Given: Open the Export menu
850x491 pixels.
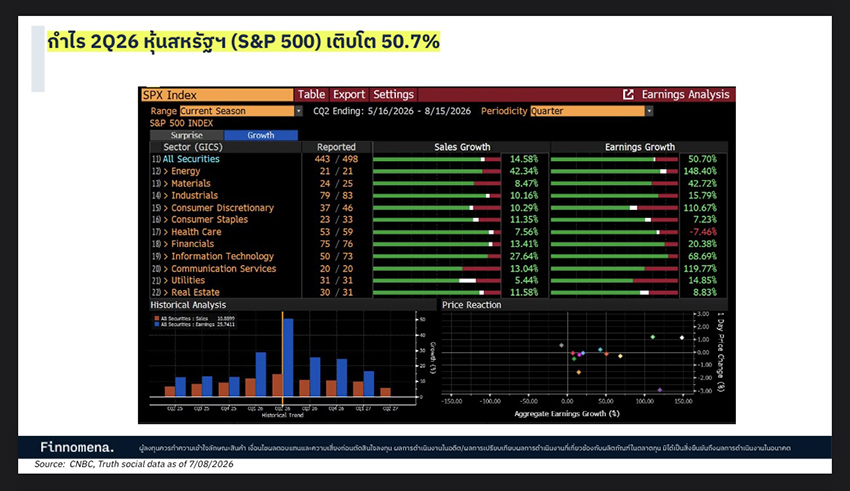Looking at the screenshot, I should (x=349, y=94).
